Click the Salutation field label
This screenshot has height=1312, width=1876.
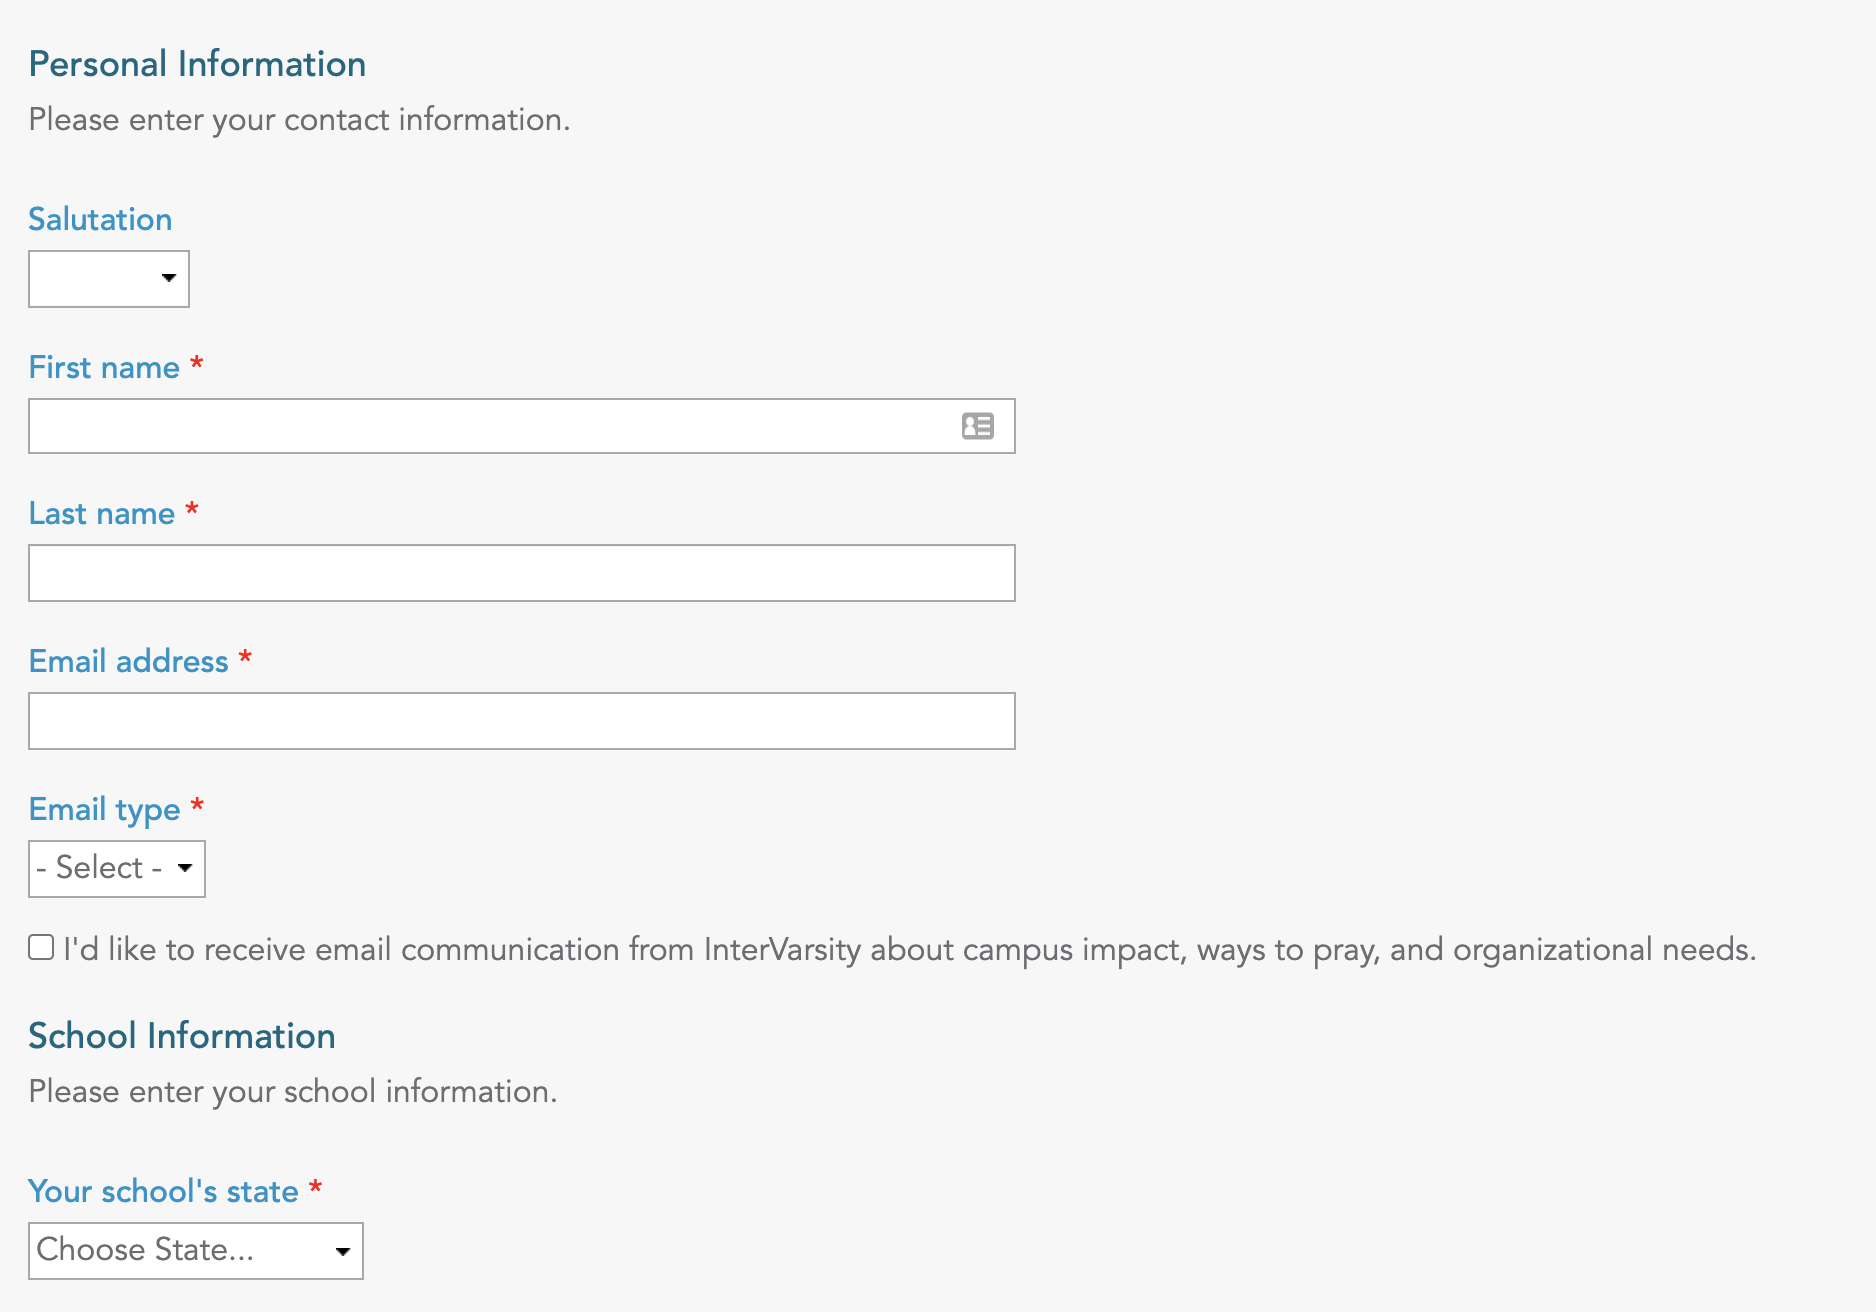(100, 219)
